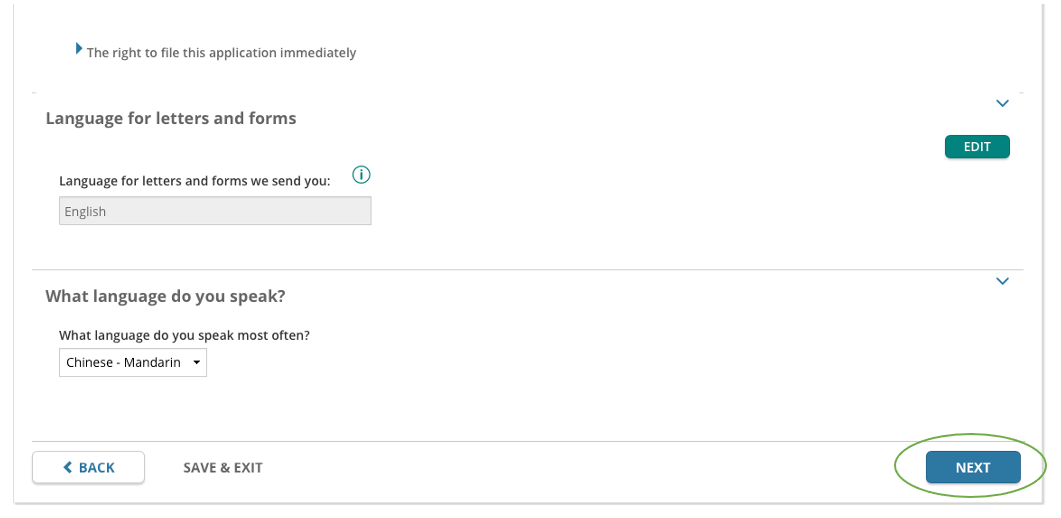
Task: Click 'What language do you speak most often?' label
Action: click(x=184, y=335)
